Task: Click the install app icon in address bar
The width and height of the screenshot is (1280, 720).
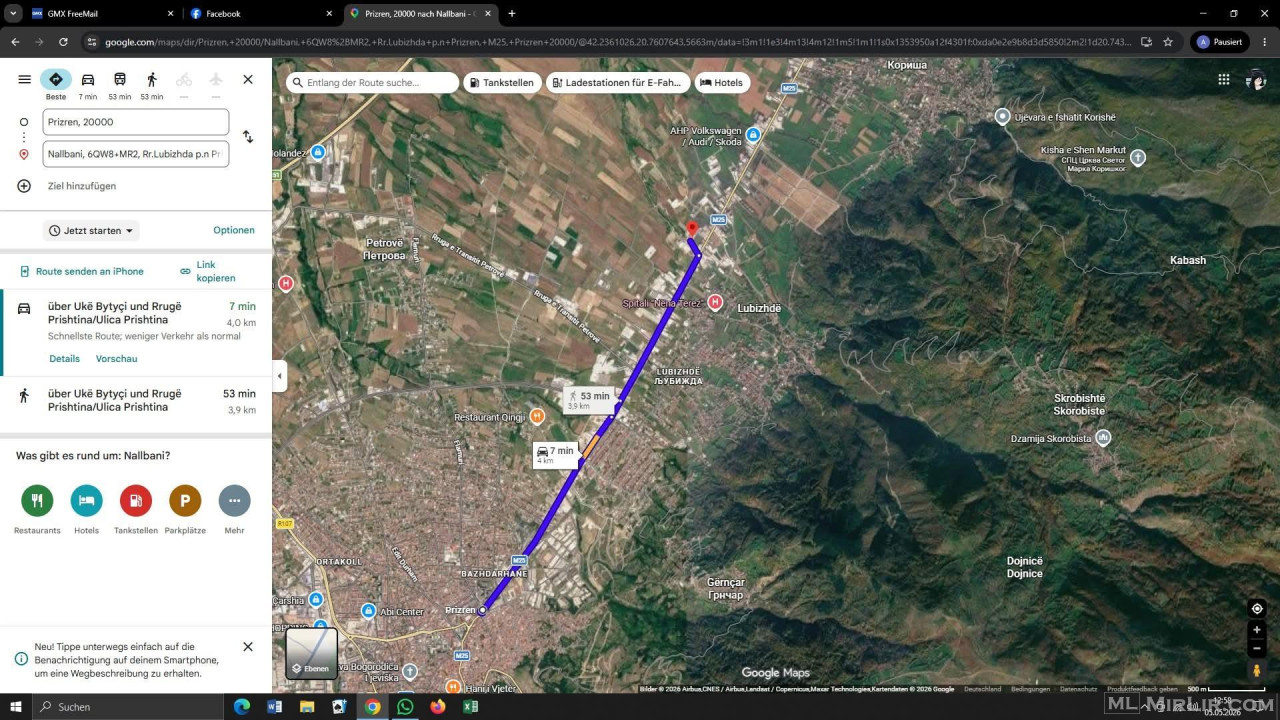Action: (1146, 42)
